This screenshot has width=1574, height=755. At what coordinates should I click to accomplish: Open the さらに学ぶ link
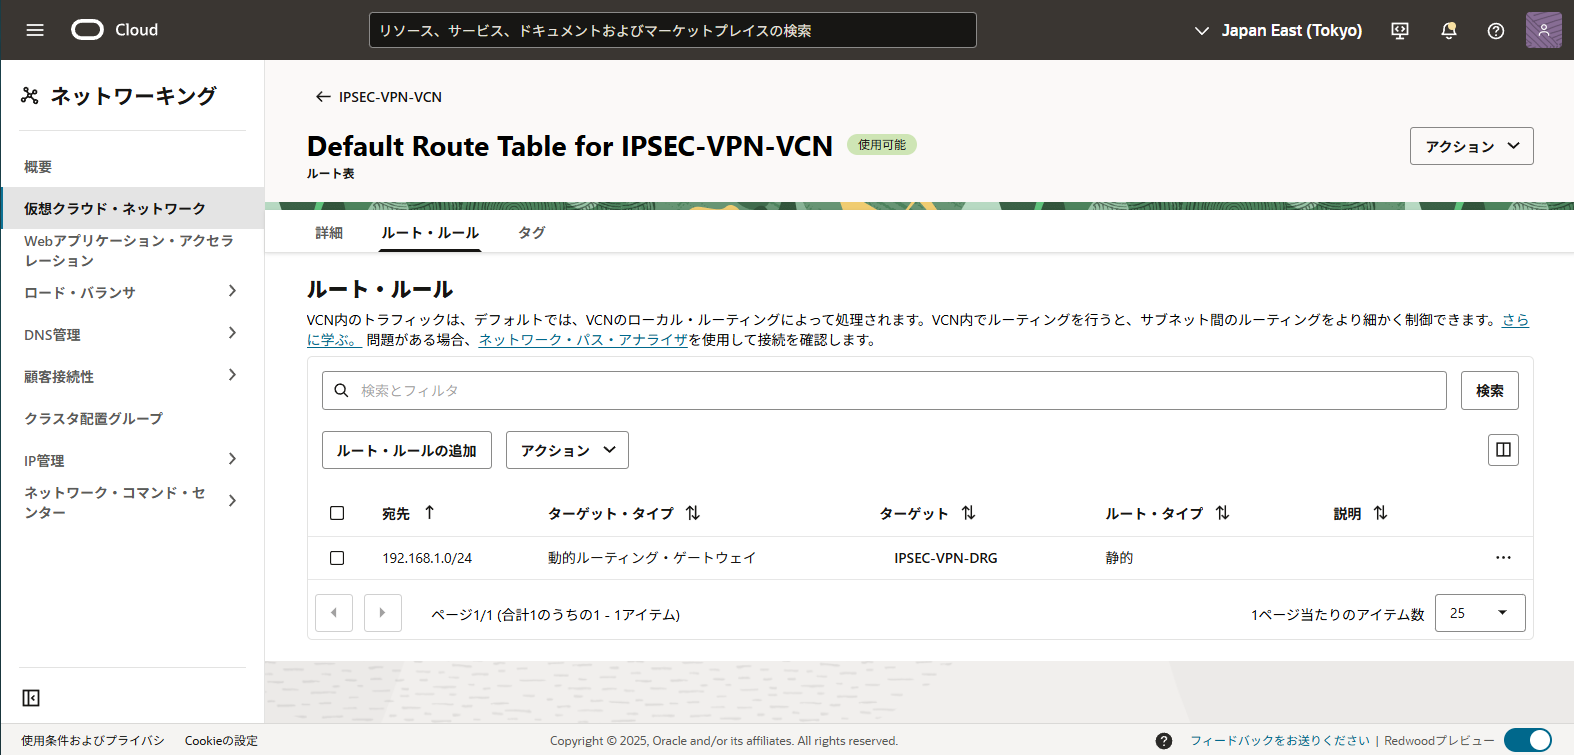pos(1515,320)
